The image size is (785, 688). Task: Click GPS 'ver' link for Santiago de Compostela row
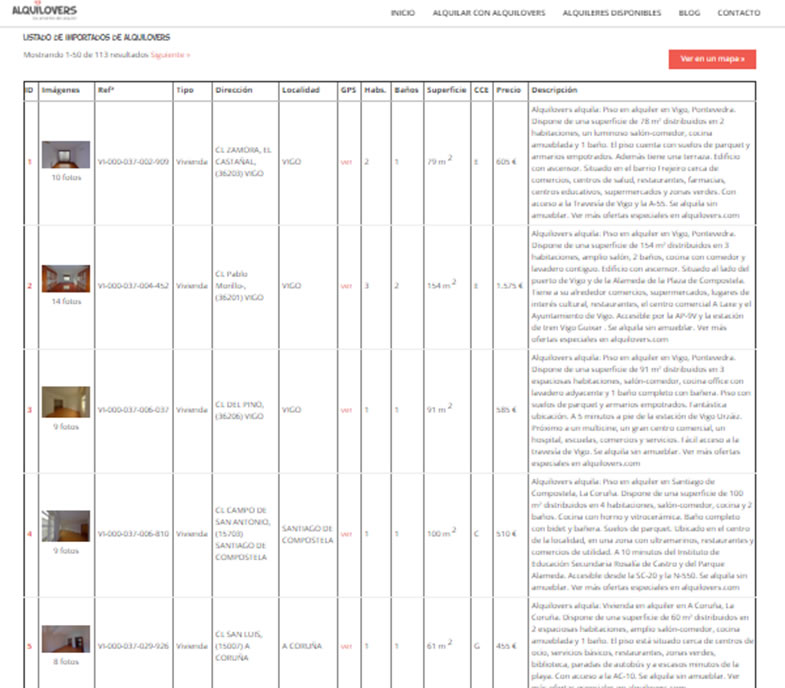pos(346,534)
